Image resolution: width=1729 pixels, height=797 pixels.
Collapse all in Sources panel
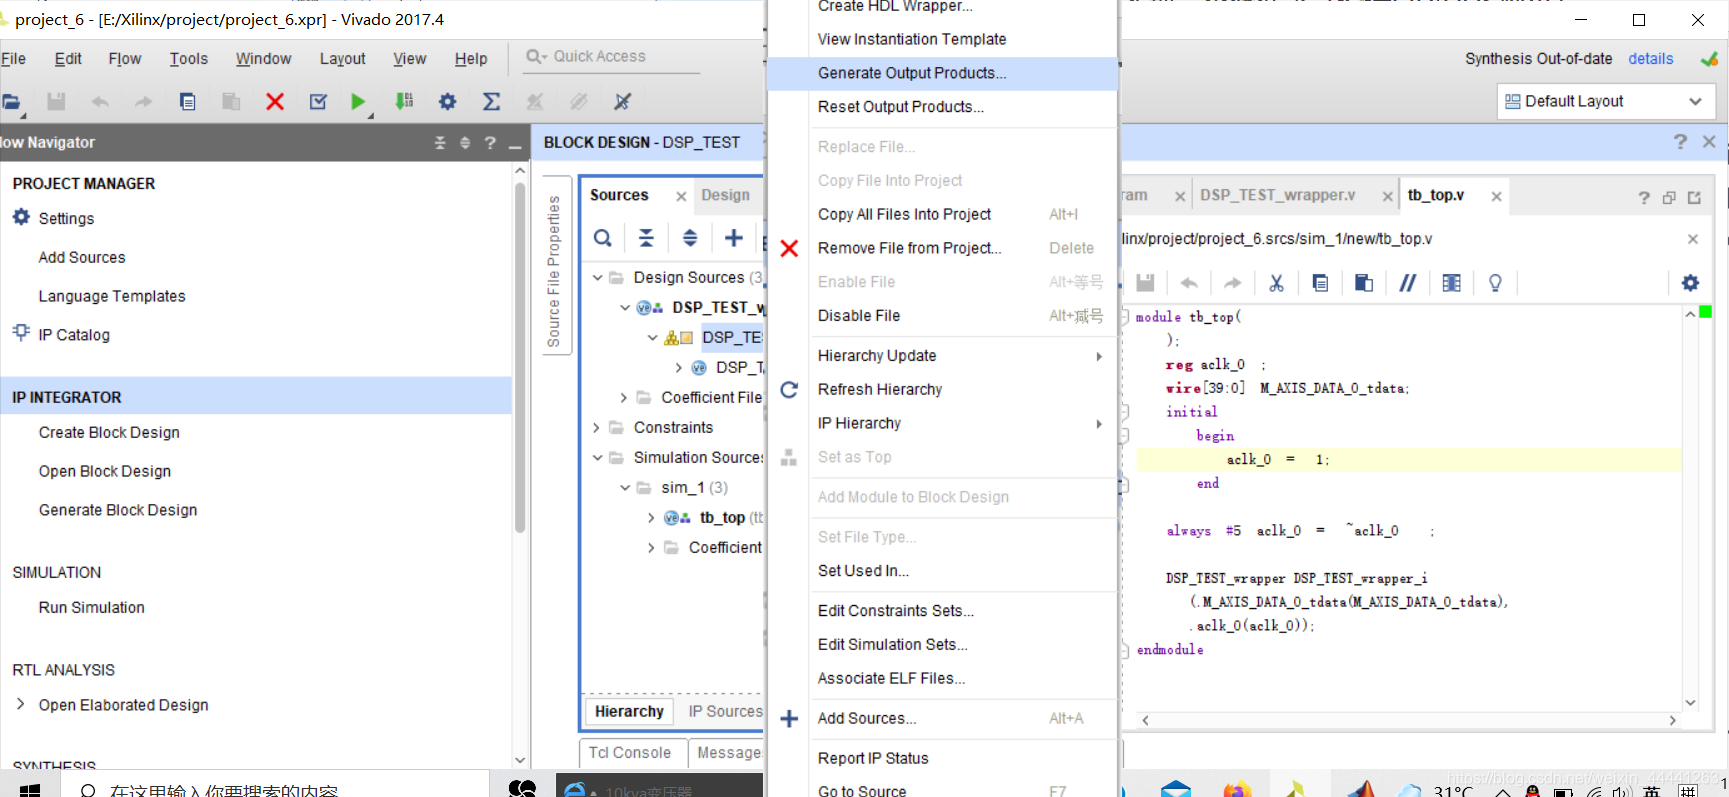click(x=646, y=238)
